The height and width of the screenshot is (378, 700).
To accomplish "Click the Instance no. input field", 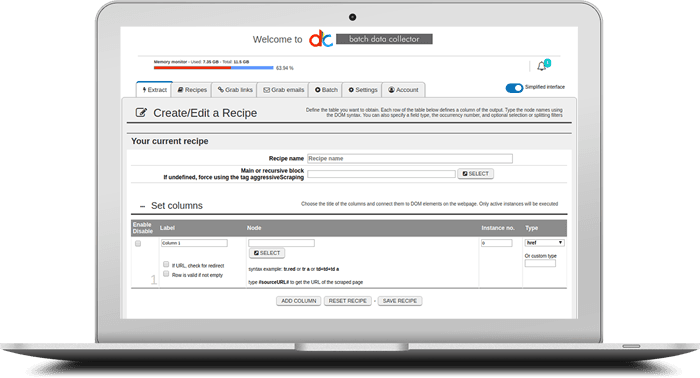I will tap(496, 243).
